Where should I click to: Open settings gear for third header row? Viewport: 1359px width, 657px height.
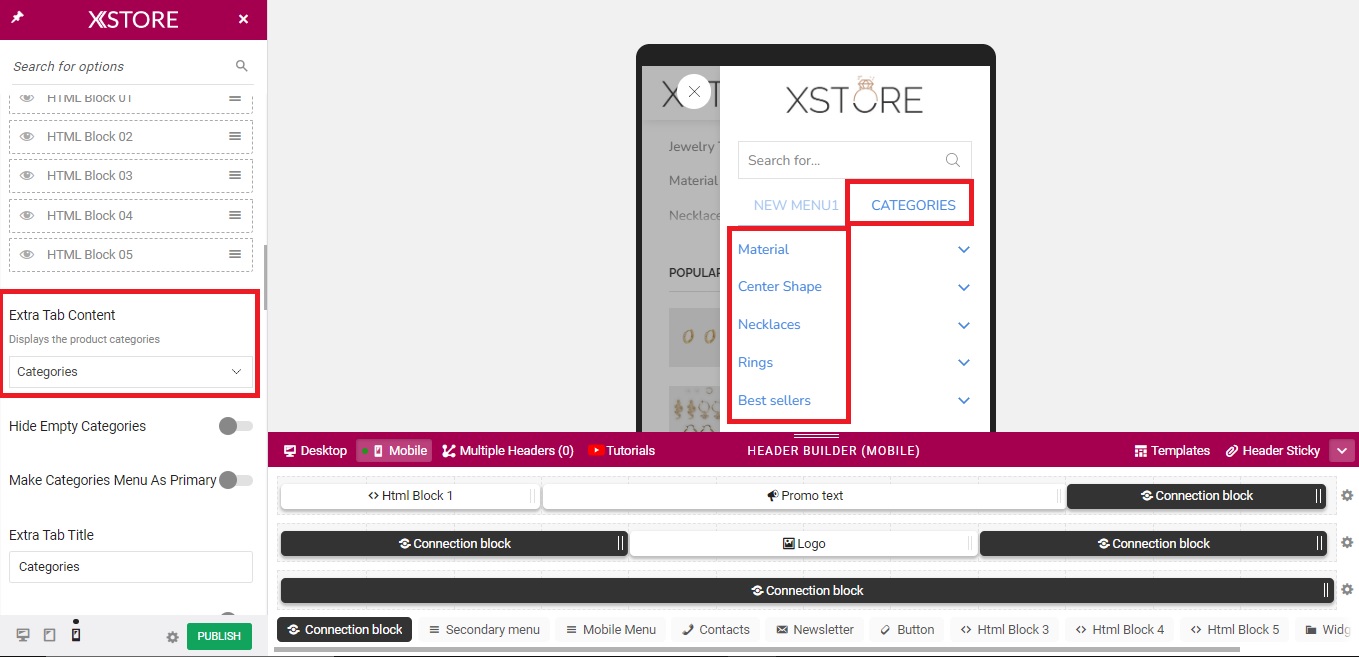[1346, 590]
